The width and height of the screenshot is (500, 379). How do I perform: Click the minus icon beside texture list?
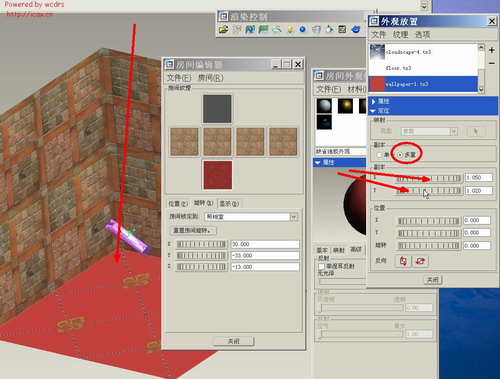tap(492, 63)
